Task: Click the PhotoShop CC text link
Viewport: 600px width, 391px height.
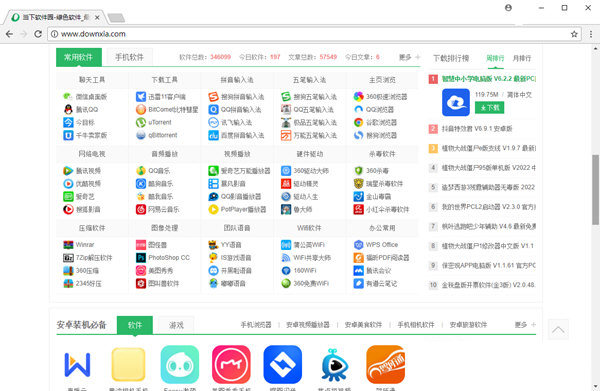Action: click(x=169, y=257)
